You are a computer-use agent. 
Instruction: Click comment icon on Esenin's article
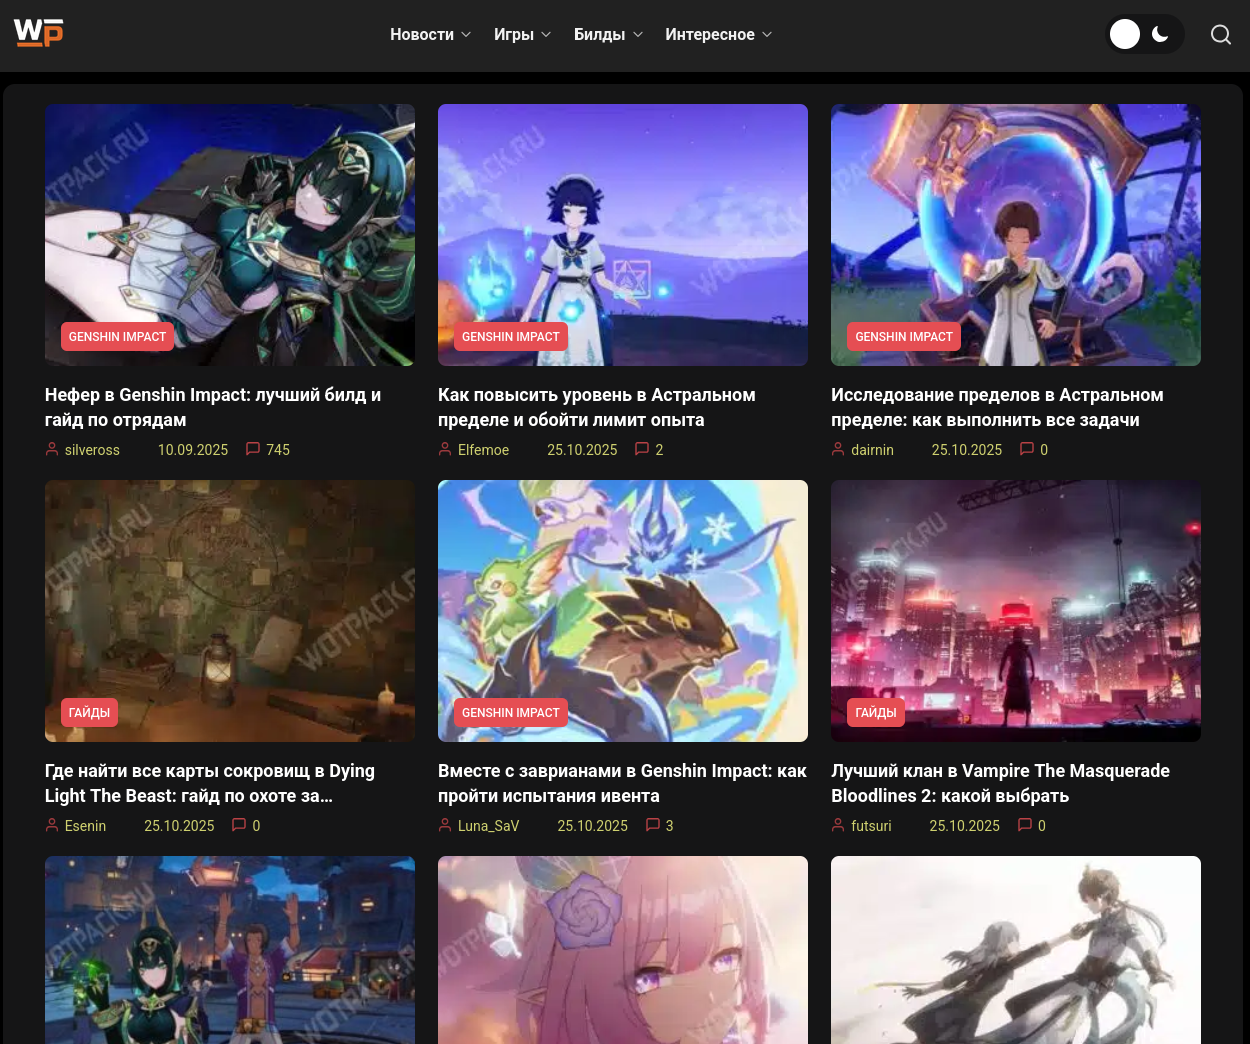[x=239, y=825]
